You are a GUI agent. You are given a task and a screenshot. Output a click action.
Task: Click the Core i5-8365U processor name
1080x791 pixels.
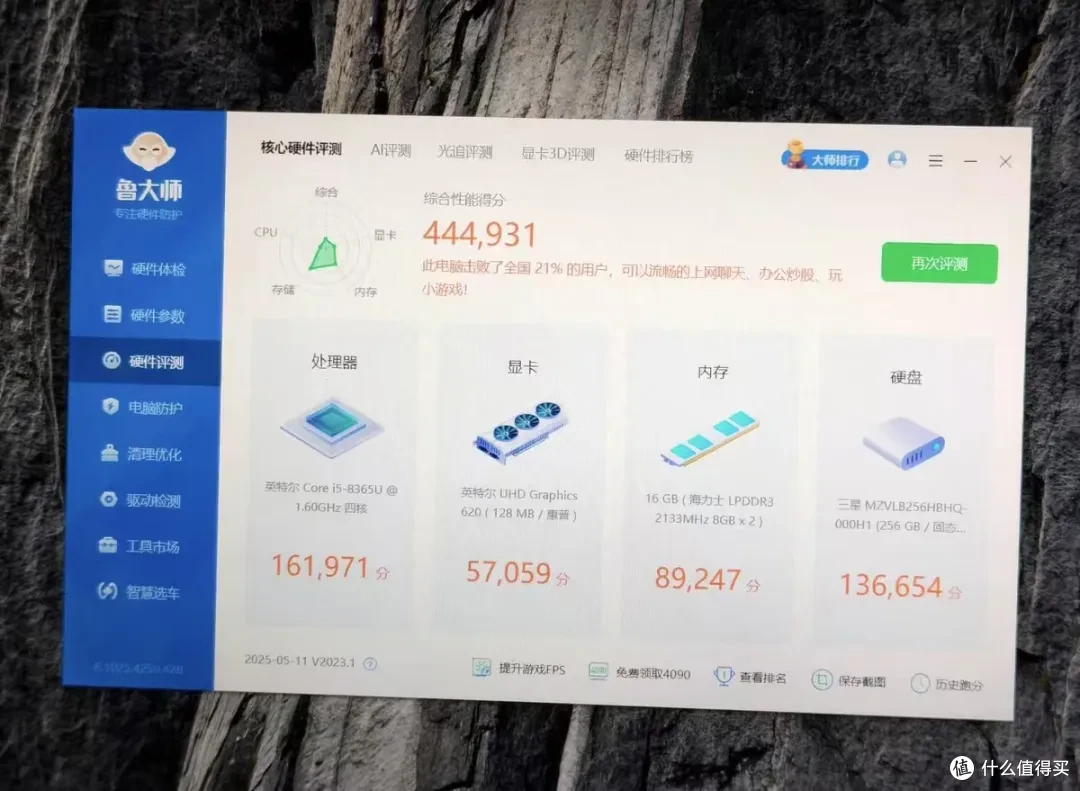(x=331, y=497)
